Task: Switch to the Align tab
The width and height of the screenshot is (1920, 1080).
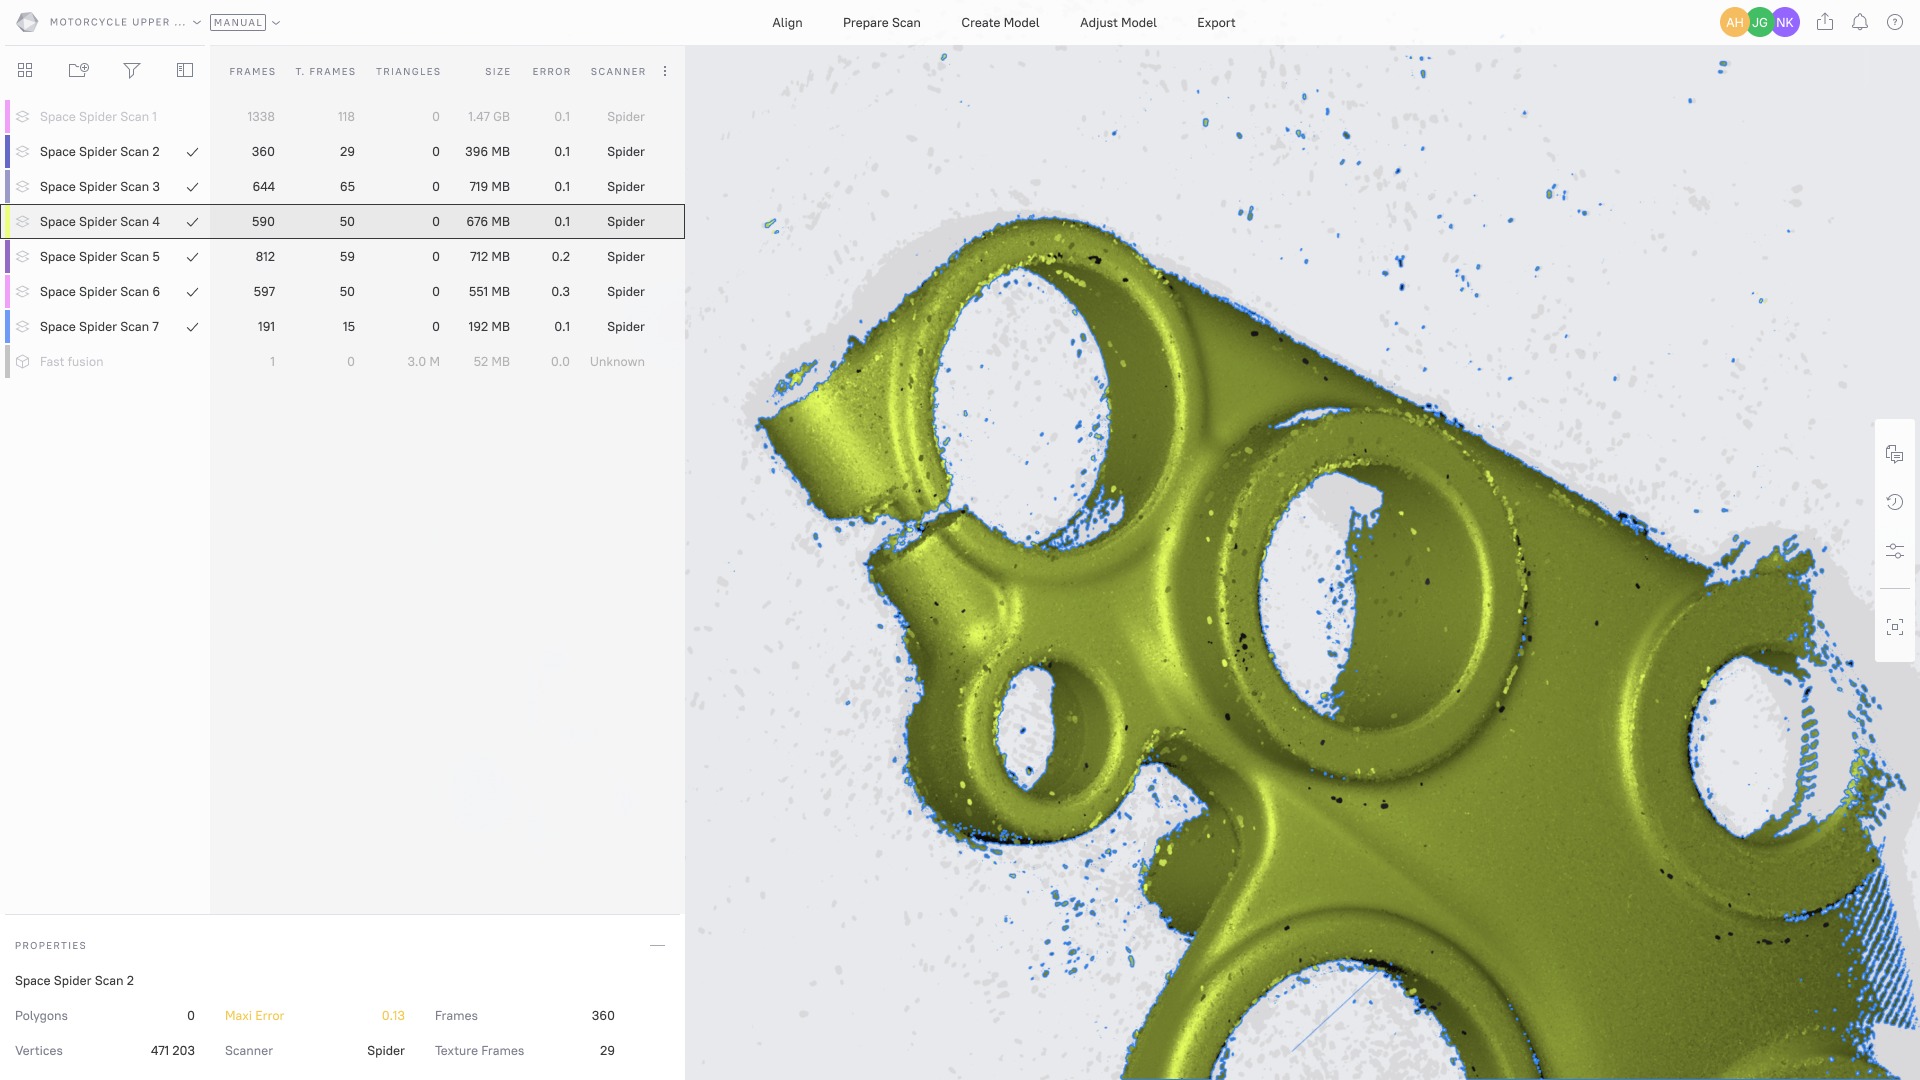Action: coord(787,22)
